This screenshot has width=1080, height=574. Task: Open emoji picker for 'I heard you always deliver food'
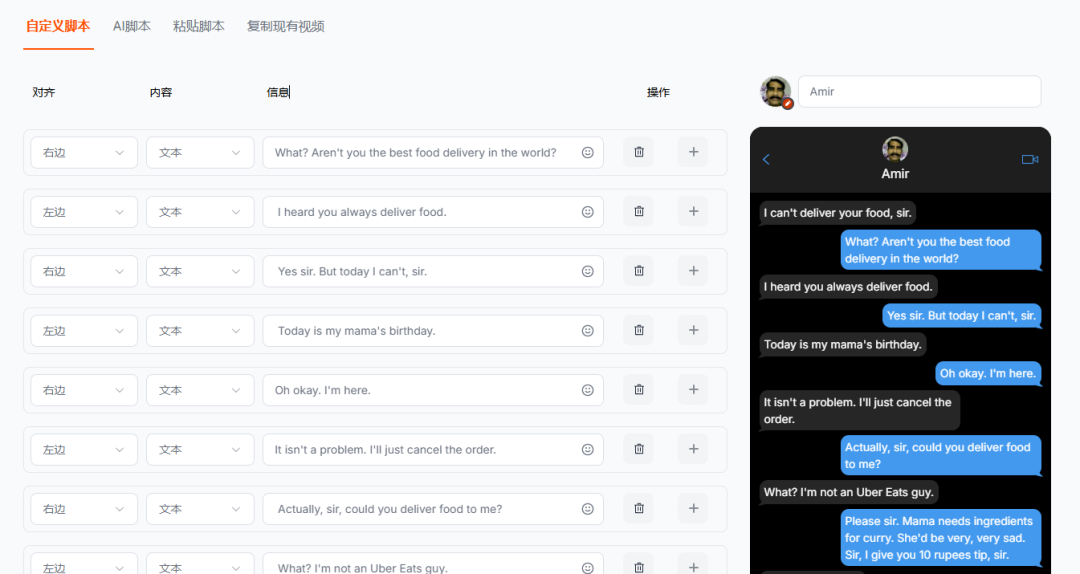point(588,212)
